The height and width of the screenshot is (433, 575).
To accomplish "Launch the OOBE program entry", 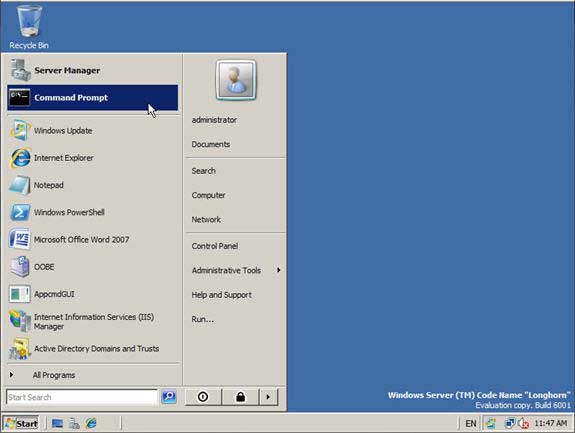I will point(92,267).
